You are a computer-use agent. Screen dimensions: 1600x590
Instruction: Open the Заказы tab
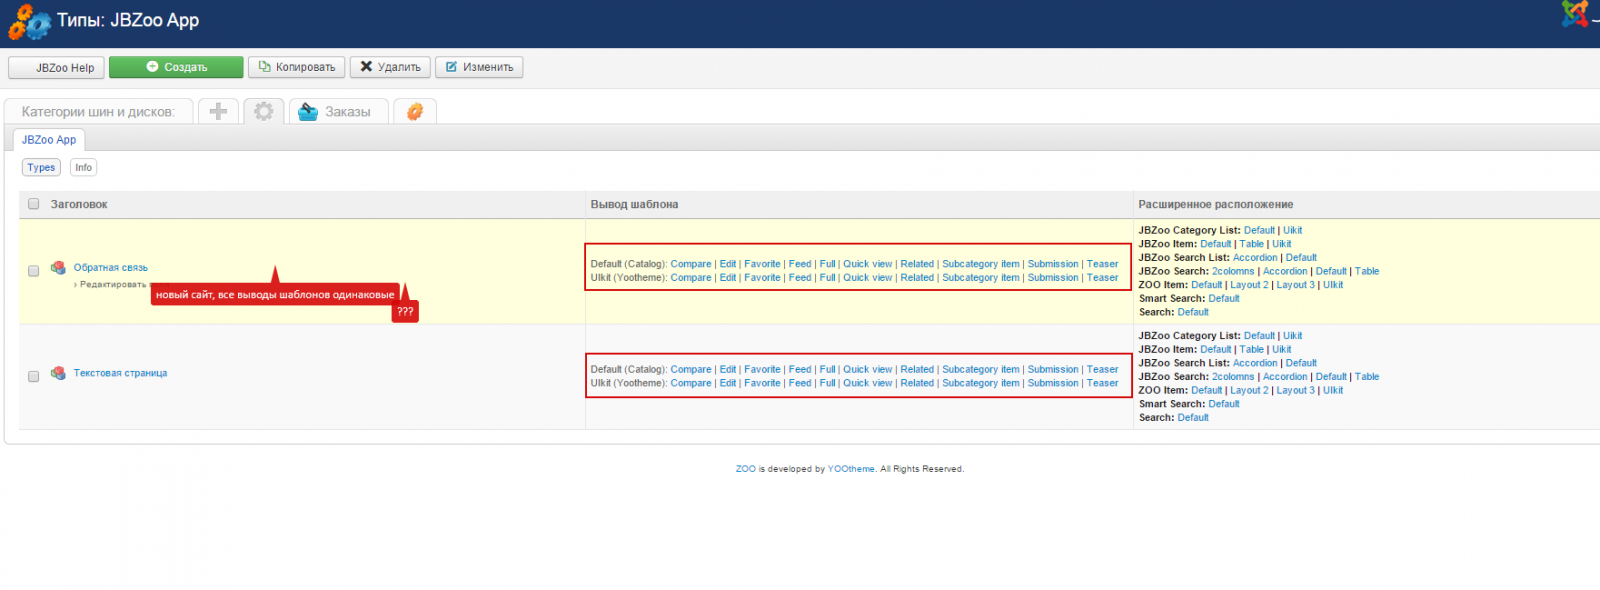(339, 111)
